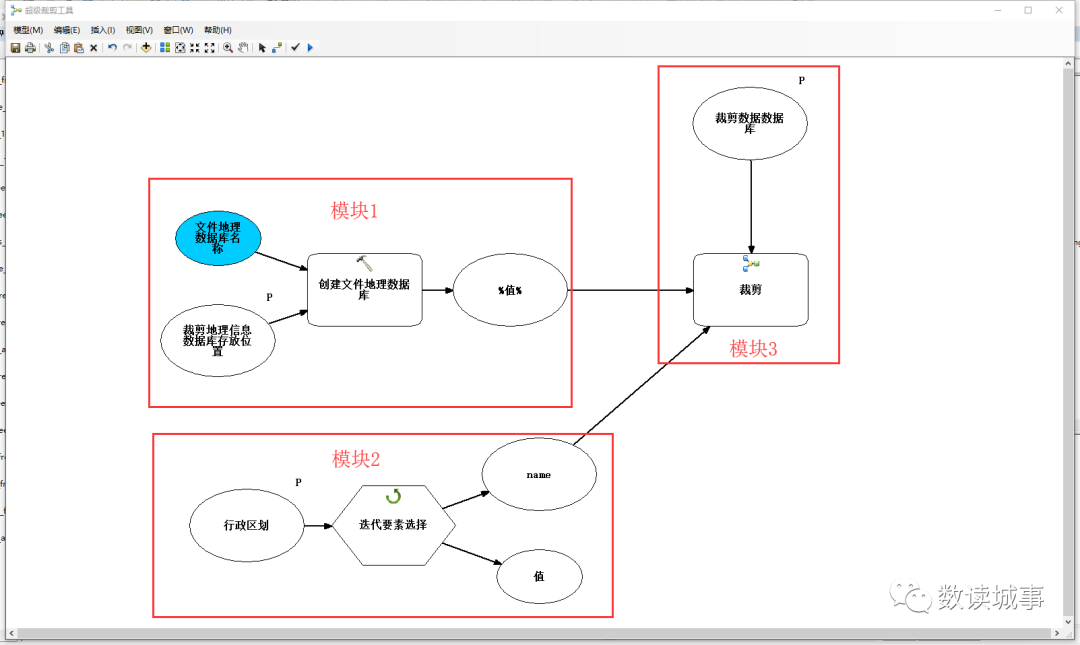1080x645 pixels.
Task: Delete selection with the X icon
Action: point(94,48)
